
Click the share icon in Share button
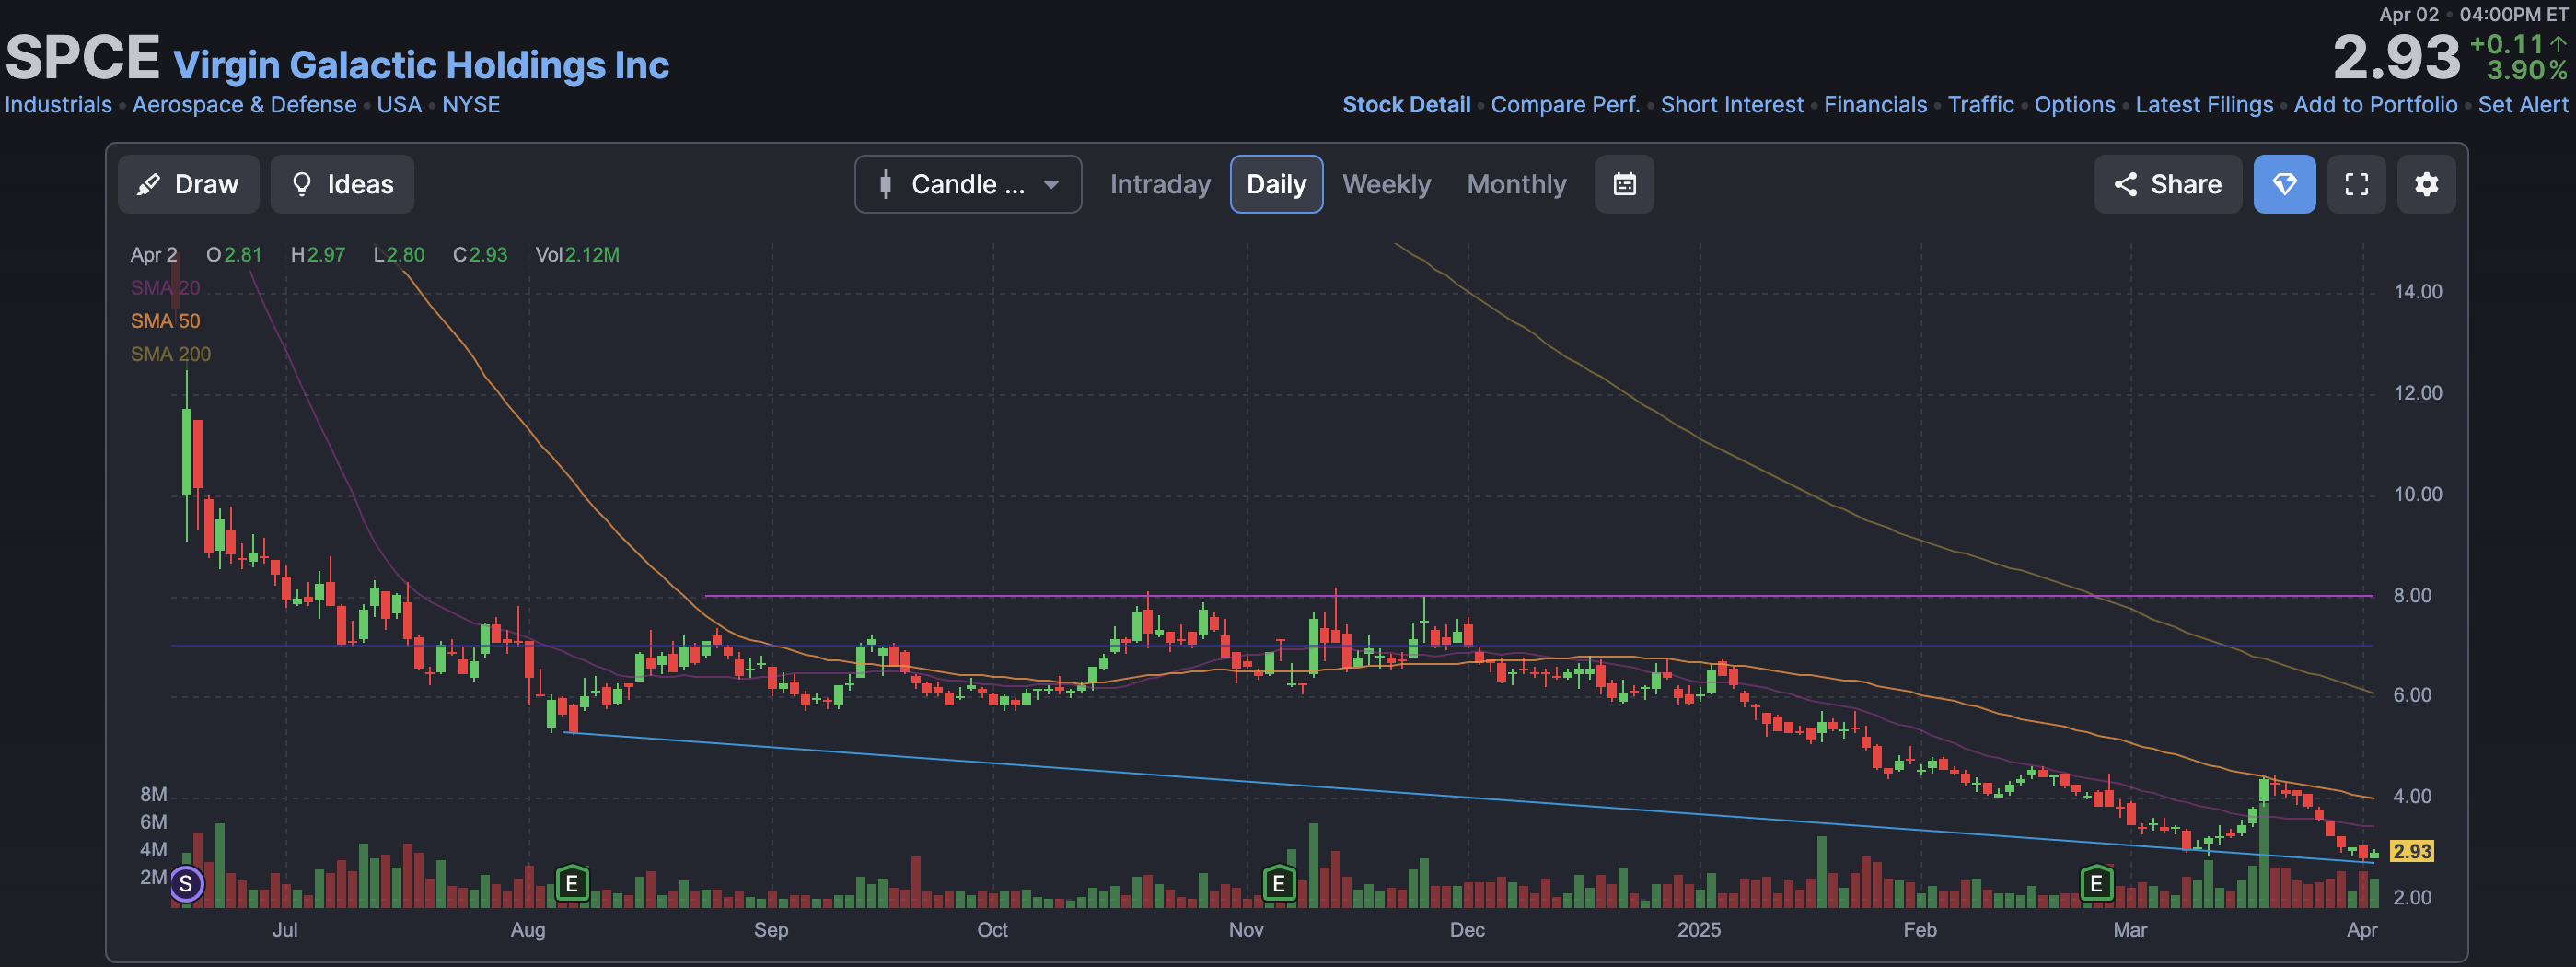(x=2125, y=184)
